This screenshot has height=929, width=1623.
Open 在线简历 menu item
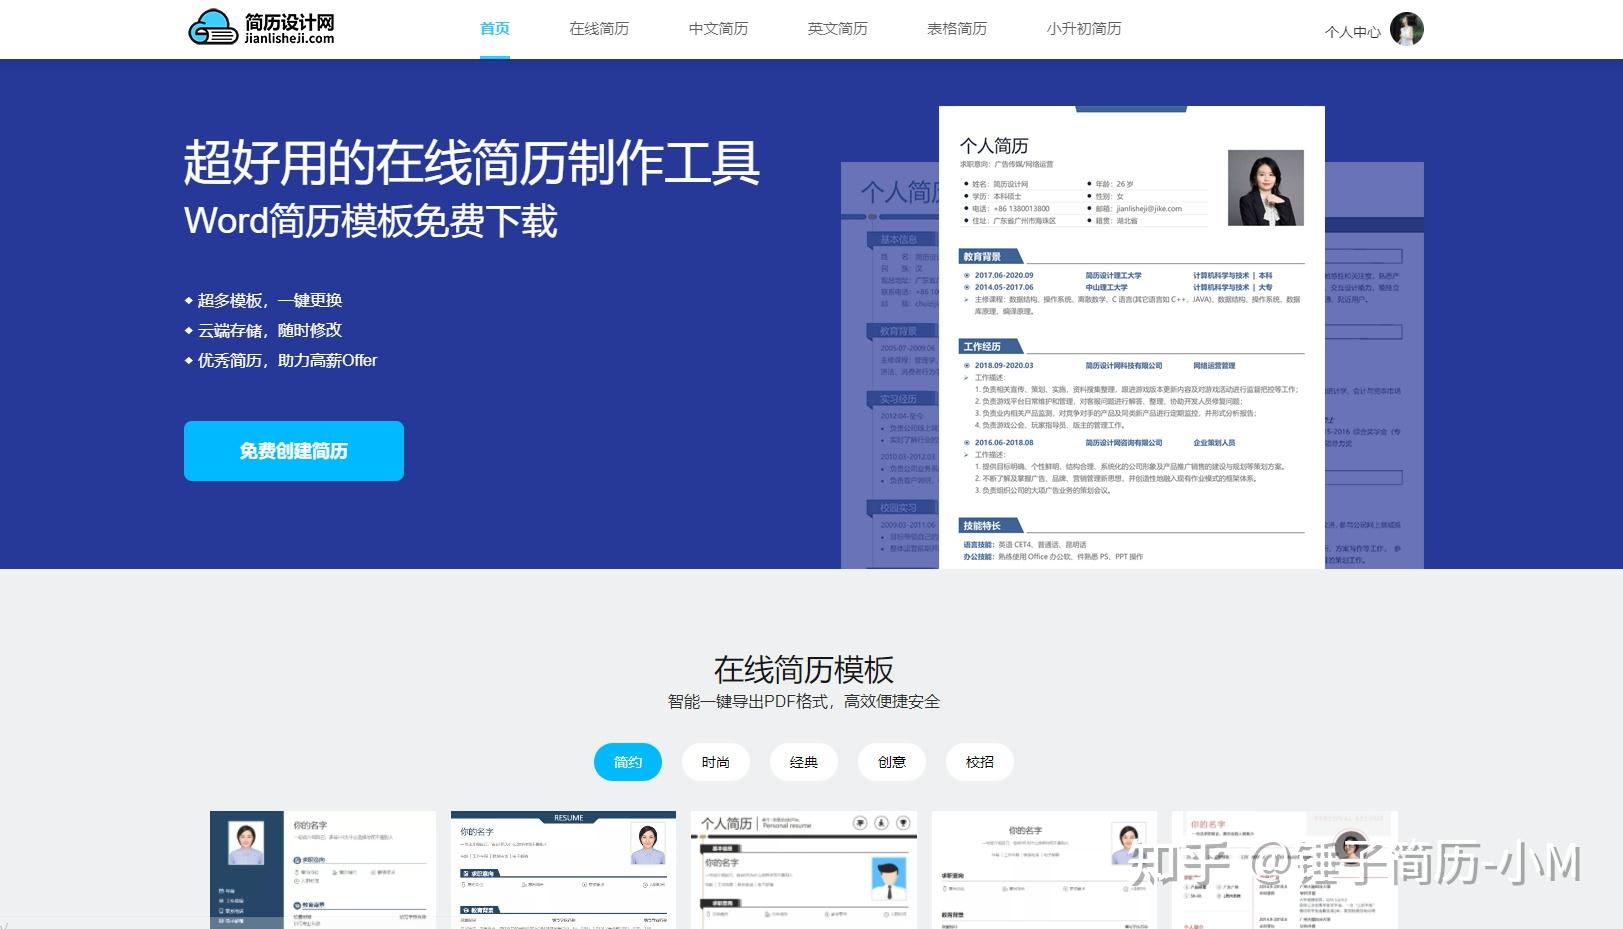pyautogui.click(x=599, y=29)
